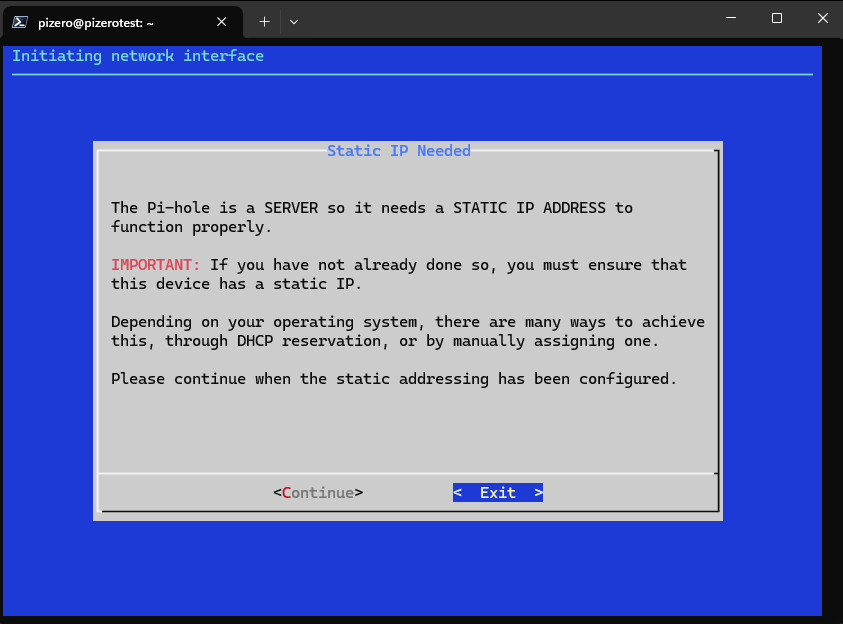Click the red C hotkey letter in Continue
Screen dimensions: 843x624
(x=286, y=492)
